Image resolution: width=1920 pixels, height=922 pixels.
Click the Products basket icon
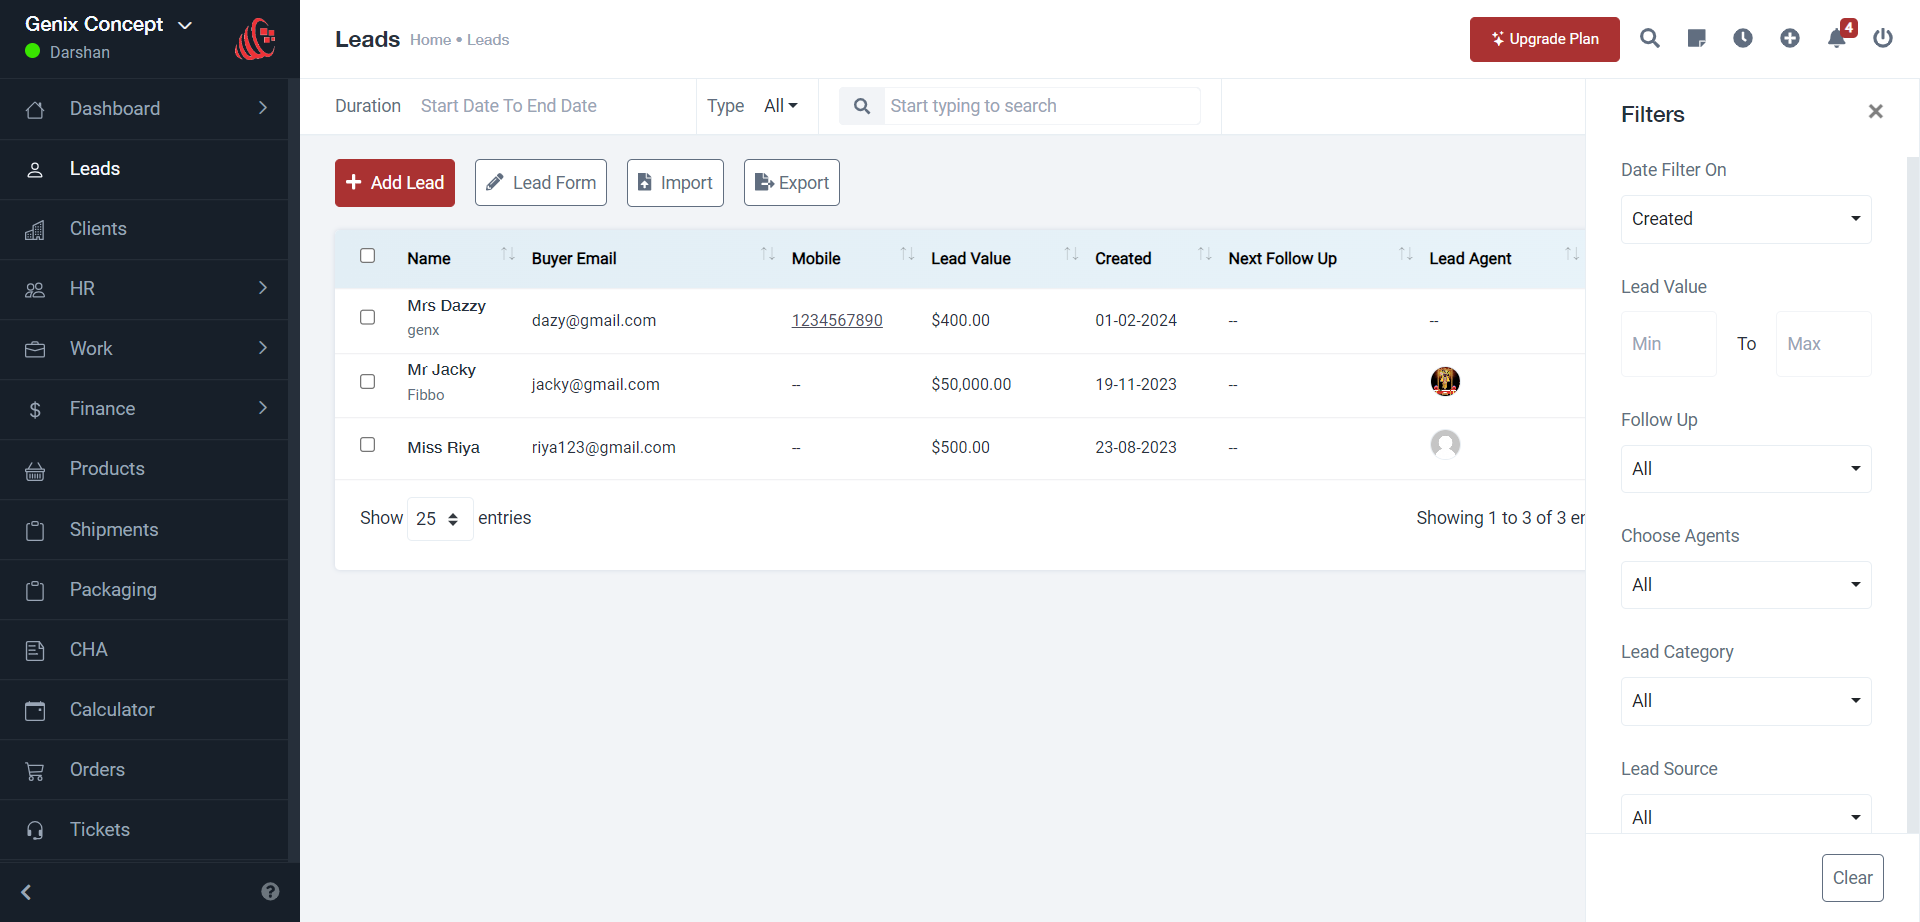35,470
